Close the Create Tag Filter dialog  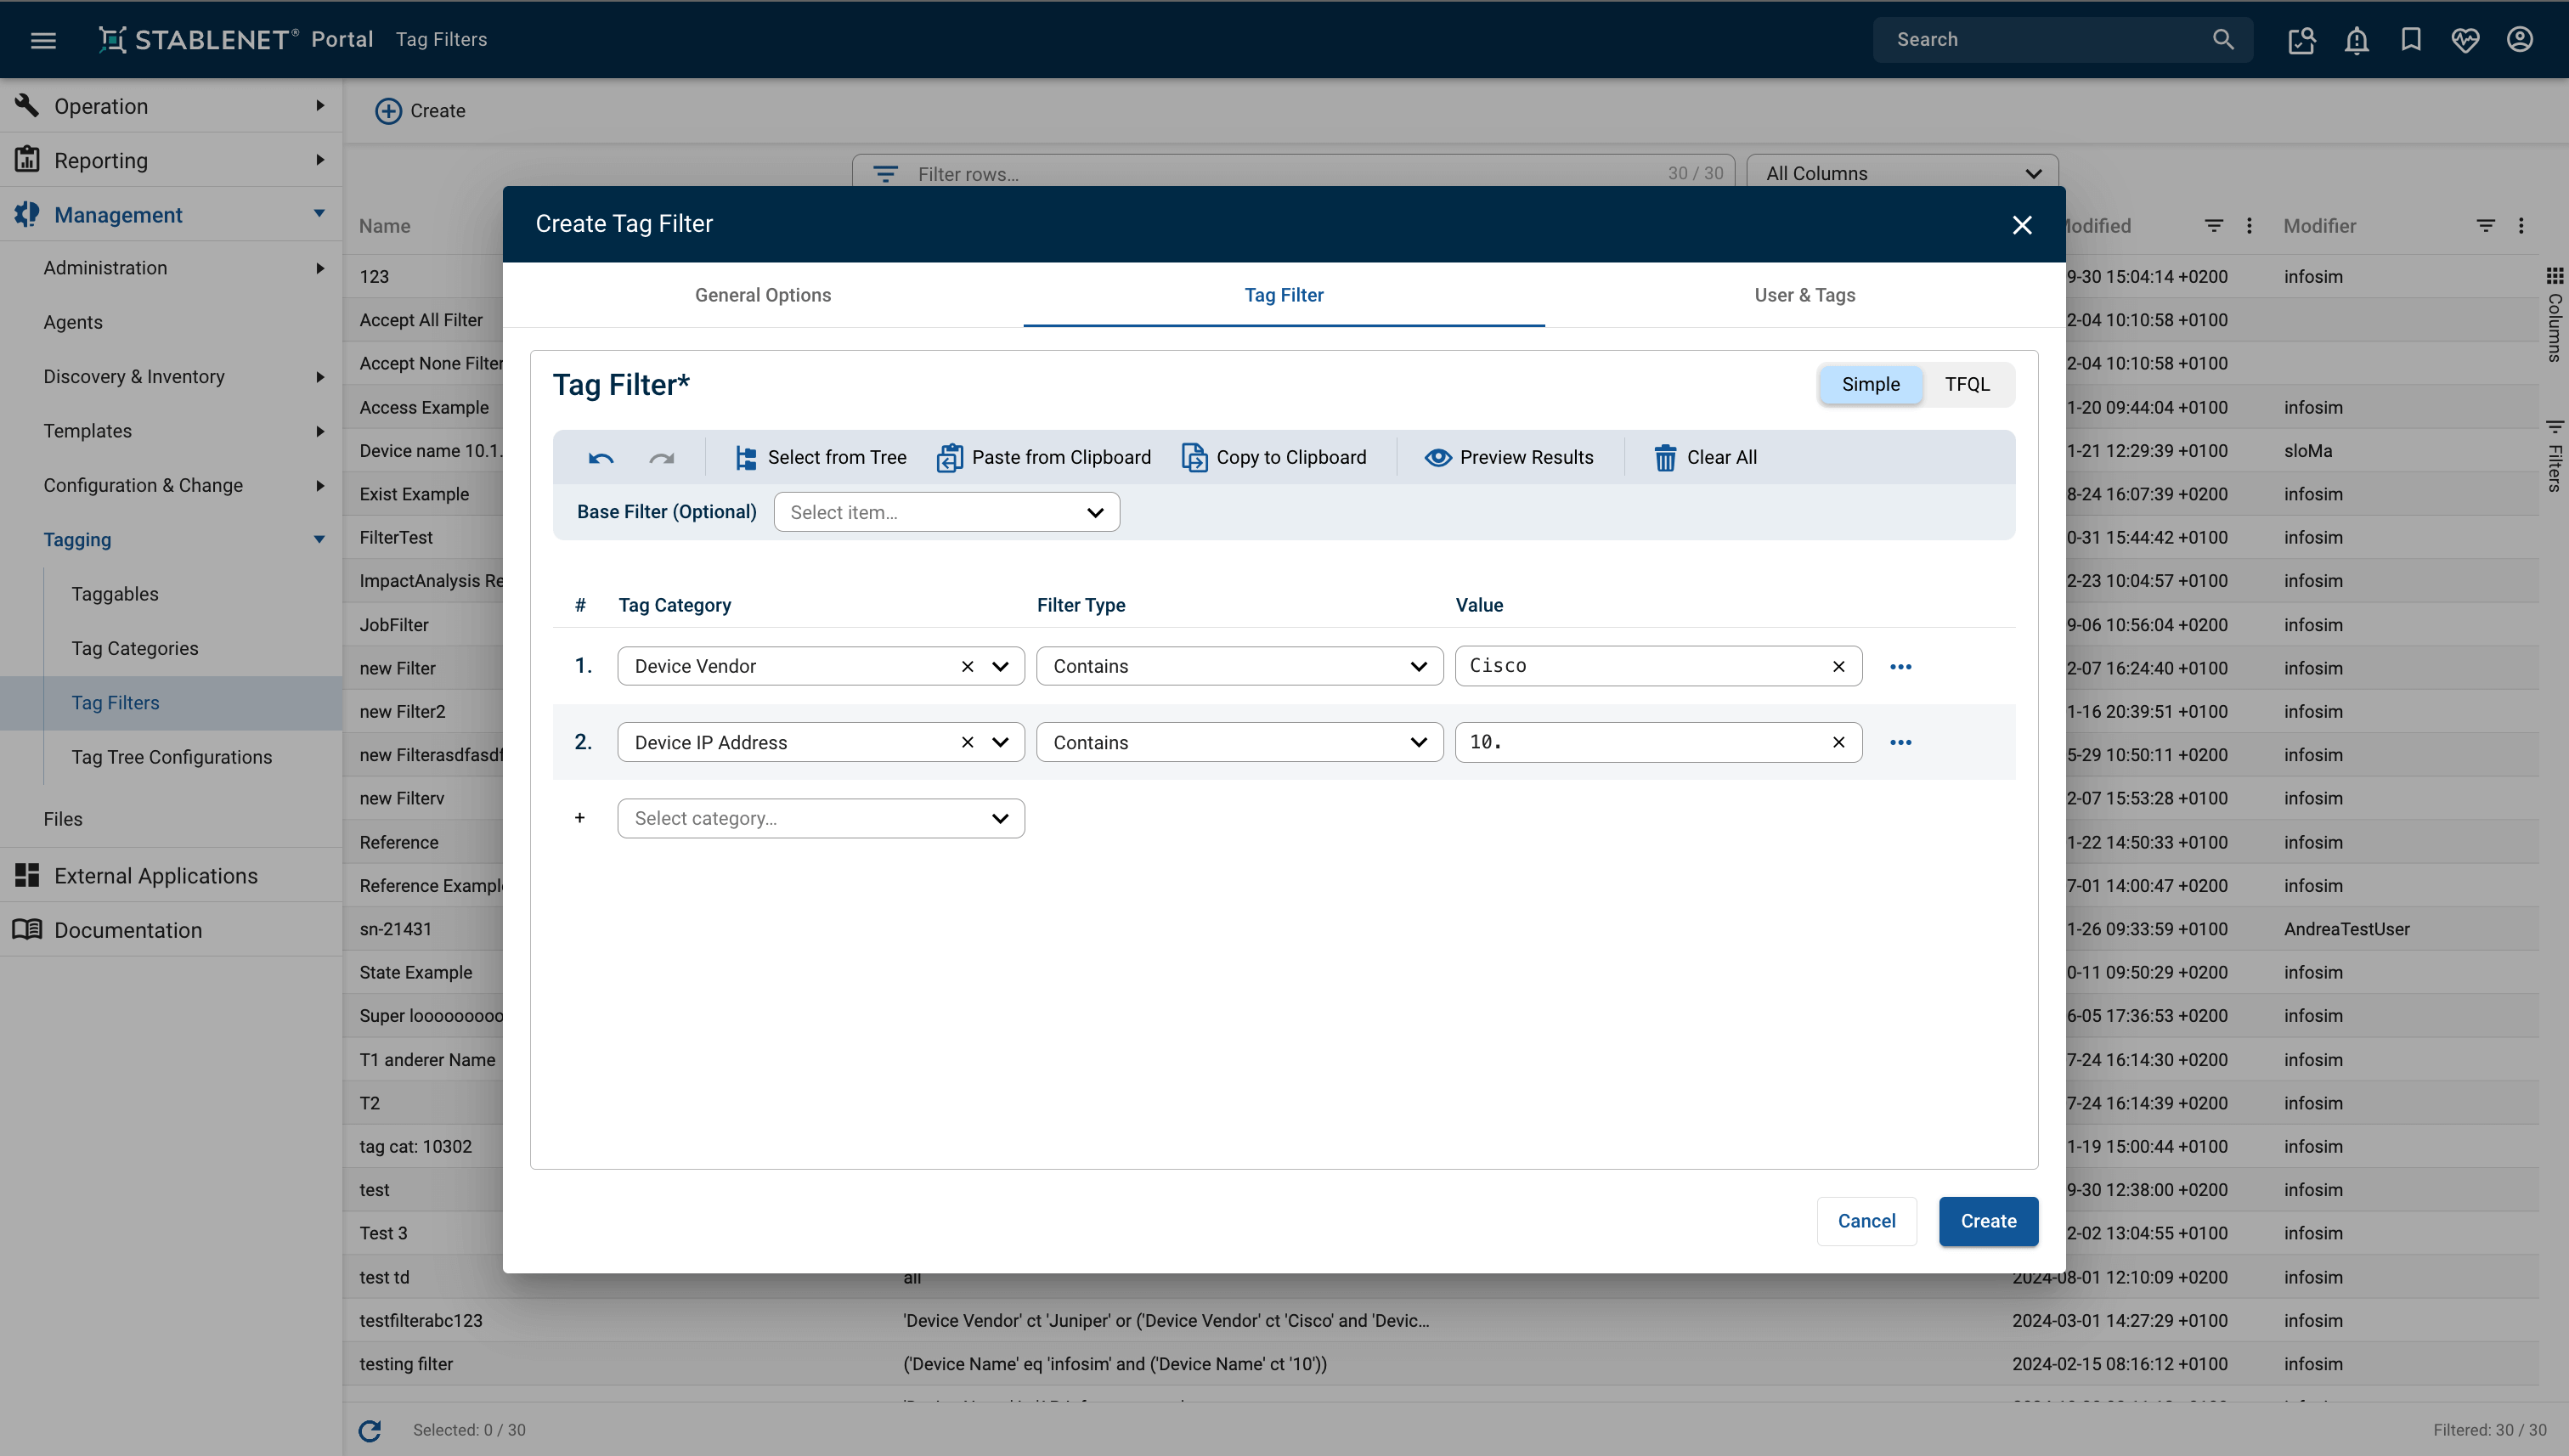point(2021,225)
